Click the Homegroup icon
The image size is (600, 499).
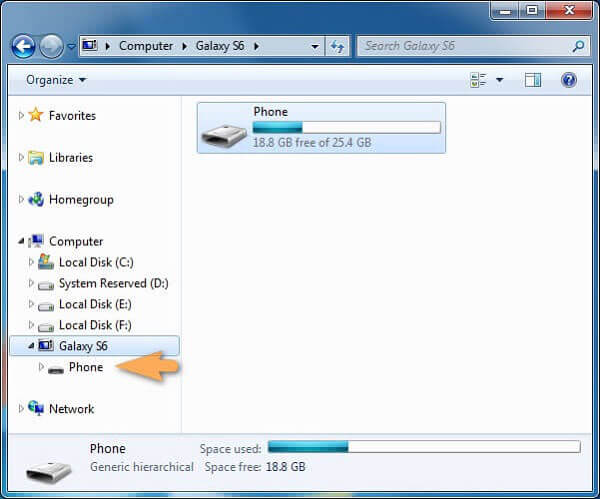pyautogui.click(x=36, y=199)
